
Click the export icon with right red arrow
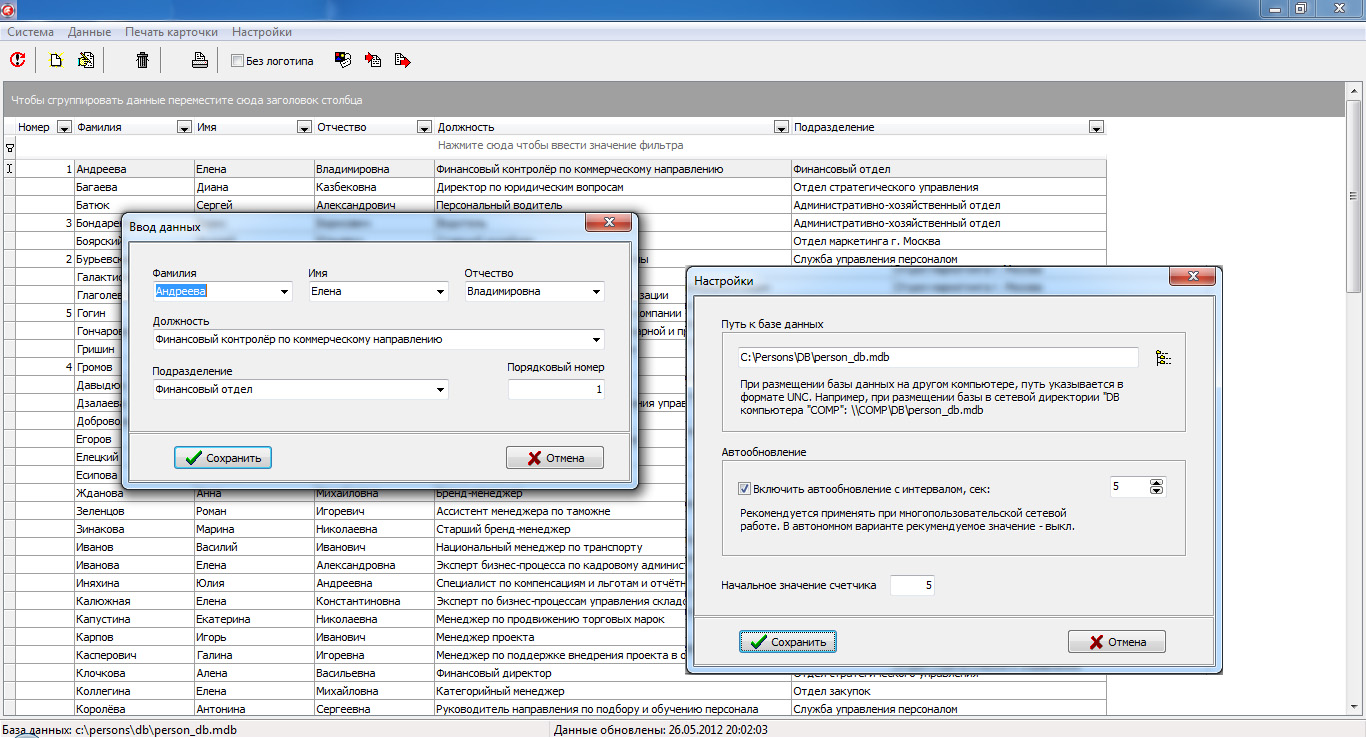[x=402, y=61]
